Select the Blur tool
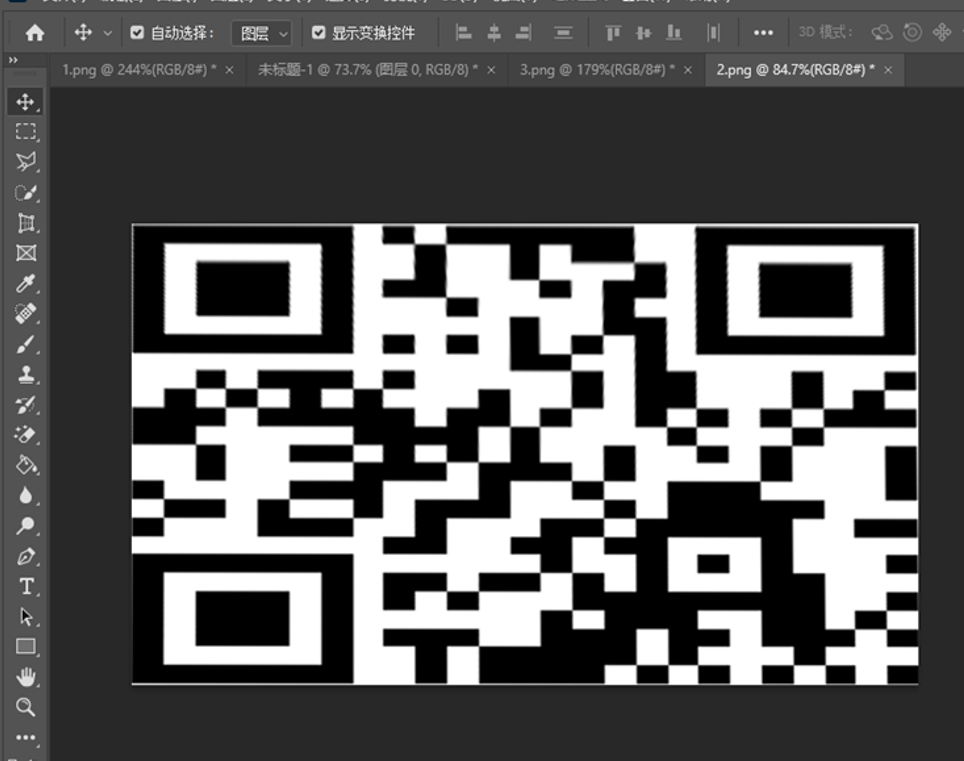This screenshot has width=964, height=761. tap(25, 495)
